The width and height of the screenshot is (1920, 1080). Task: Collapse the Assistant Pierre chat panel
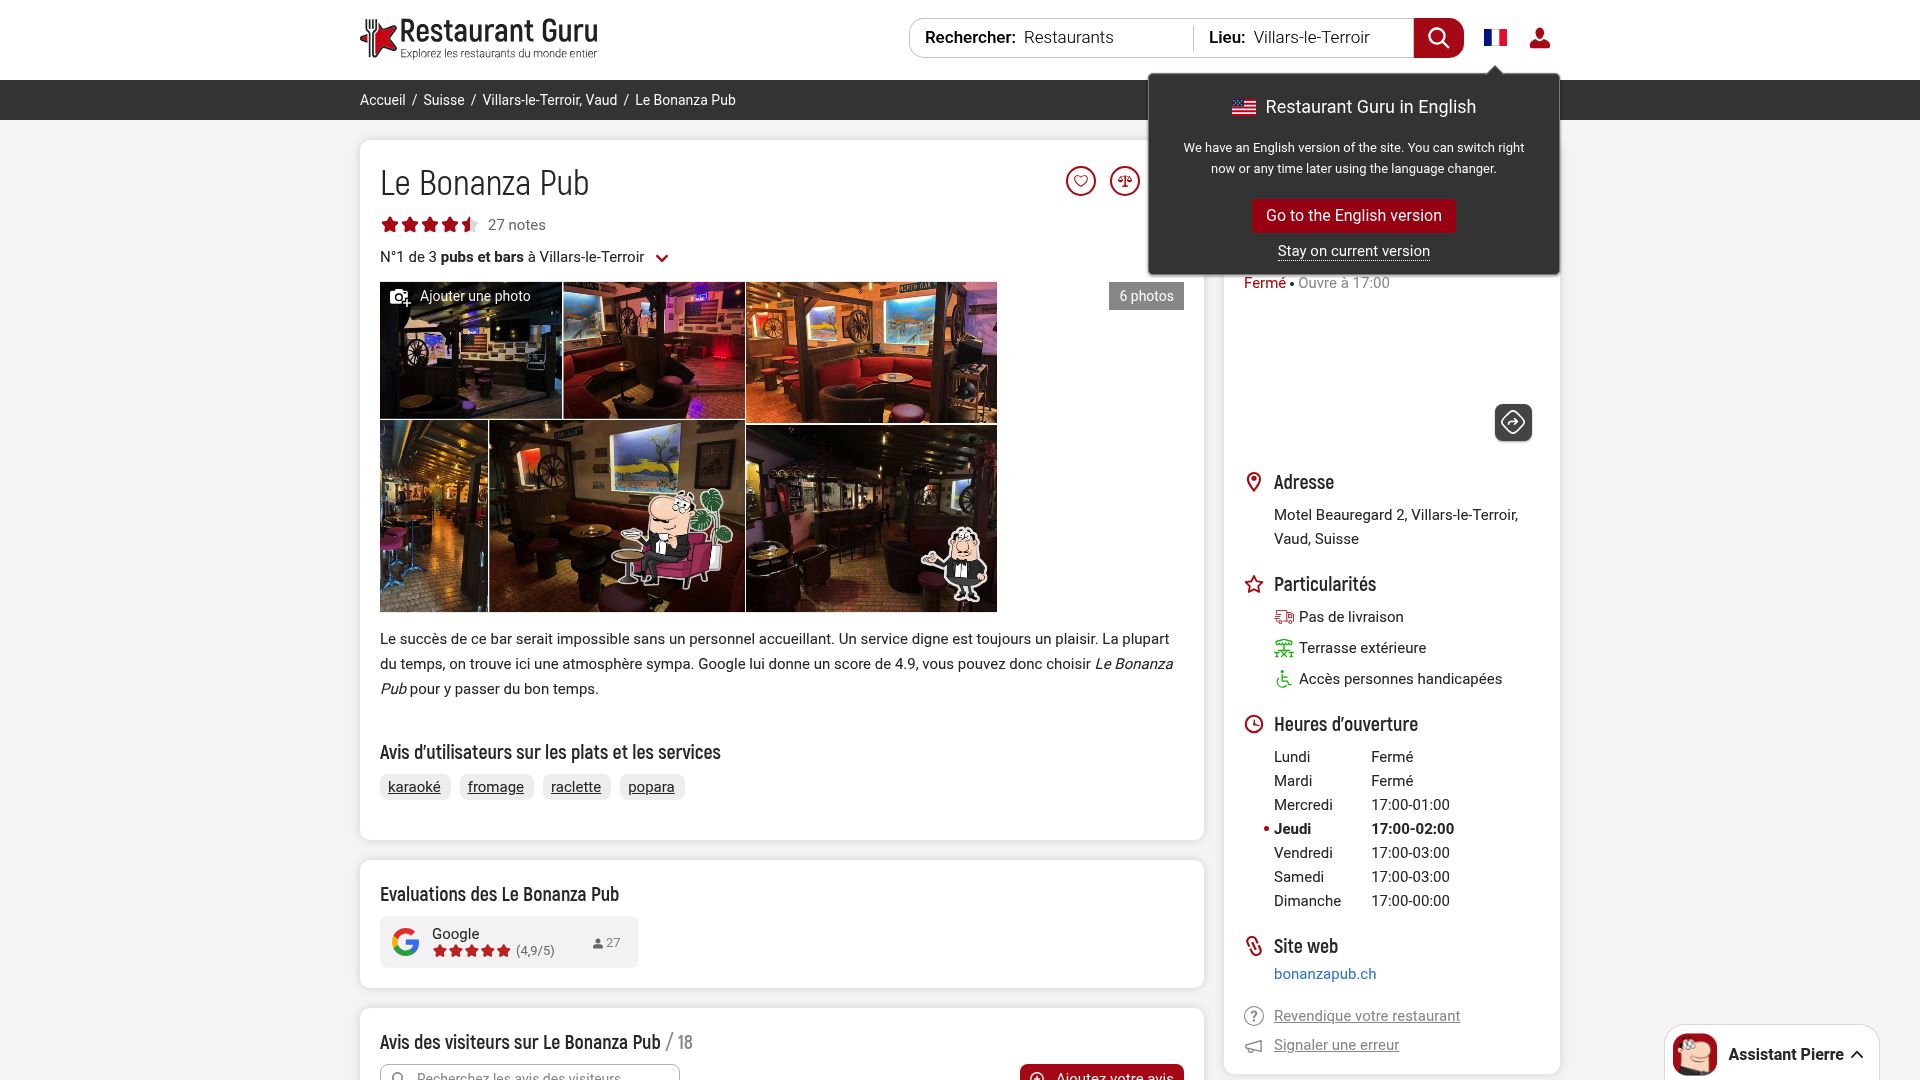point(1858,1053)
